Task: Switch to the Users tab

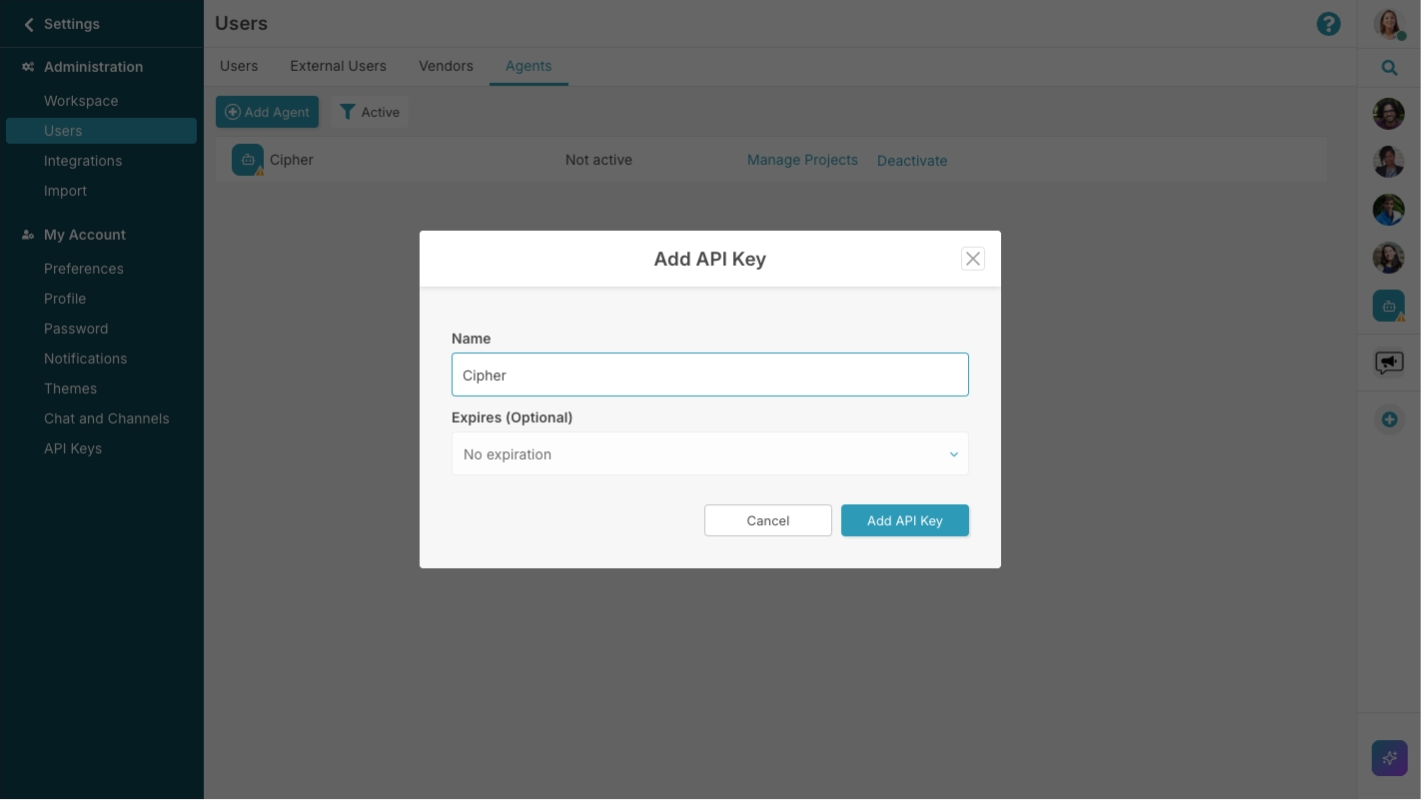Action: (x=239, y=66)
